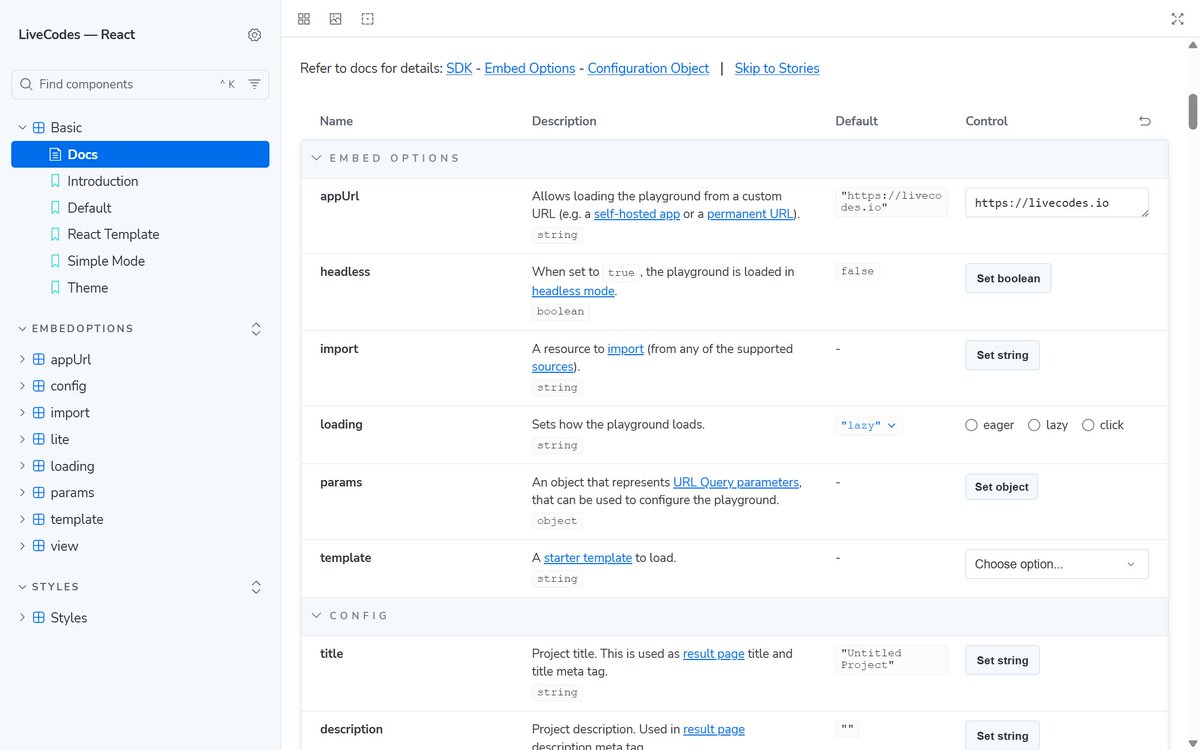Click the bookmark icon beside Introduction
Image resolution: width=1200 pixels, height=750 pixels.
pos(55,181)
